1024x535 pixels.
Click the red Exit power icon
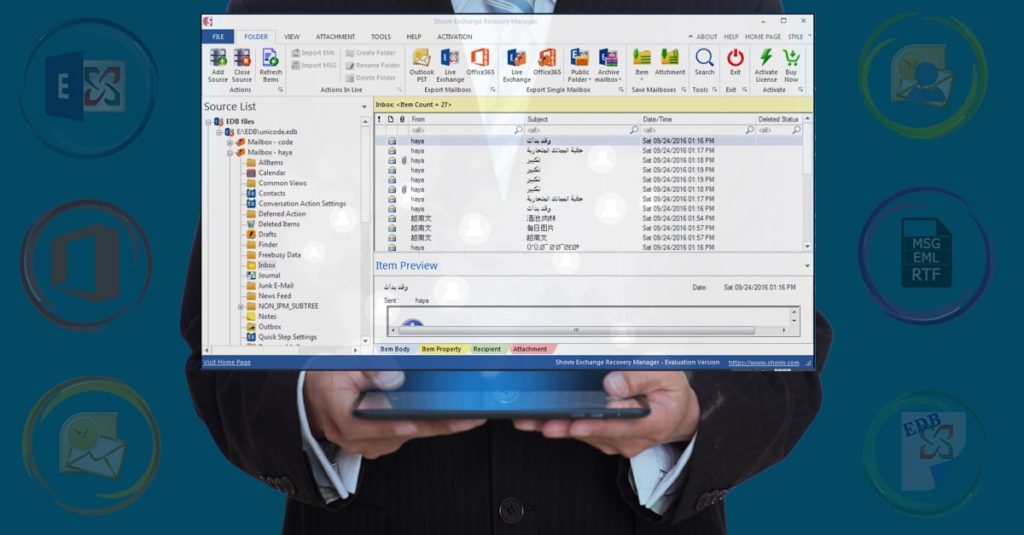(x=735, y=57)
